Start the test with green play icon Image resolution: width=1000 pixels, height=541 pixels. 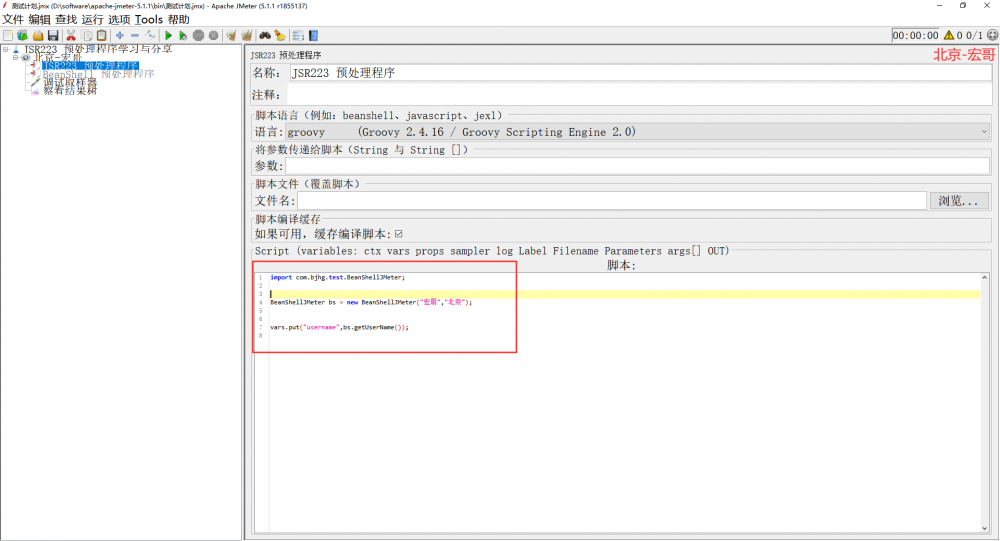pos(168,36)
